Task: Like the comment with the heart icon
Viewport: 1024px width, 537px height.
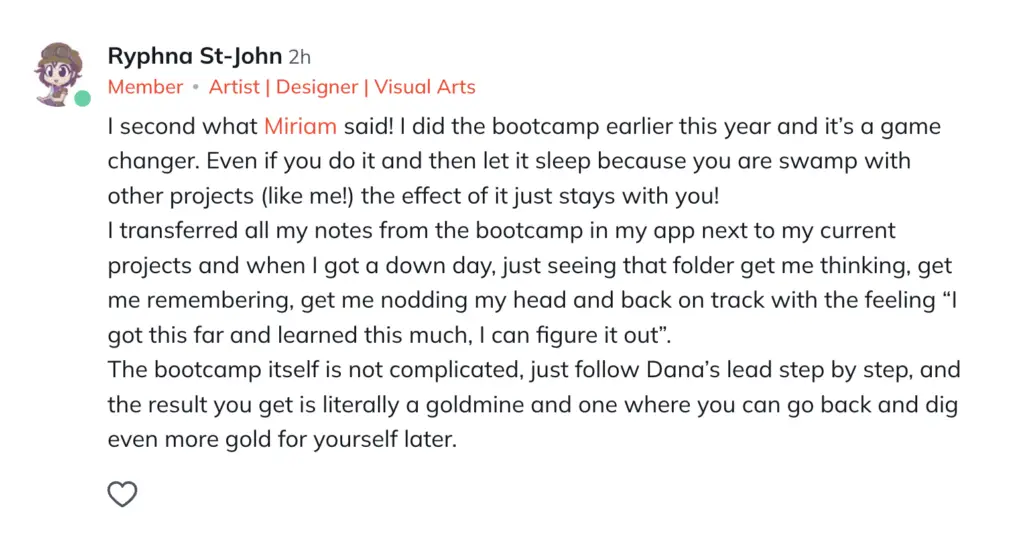Action: pos(122,494)
